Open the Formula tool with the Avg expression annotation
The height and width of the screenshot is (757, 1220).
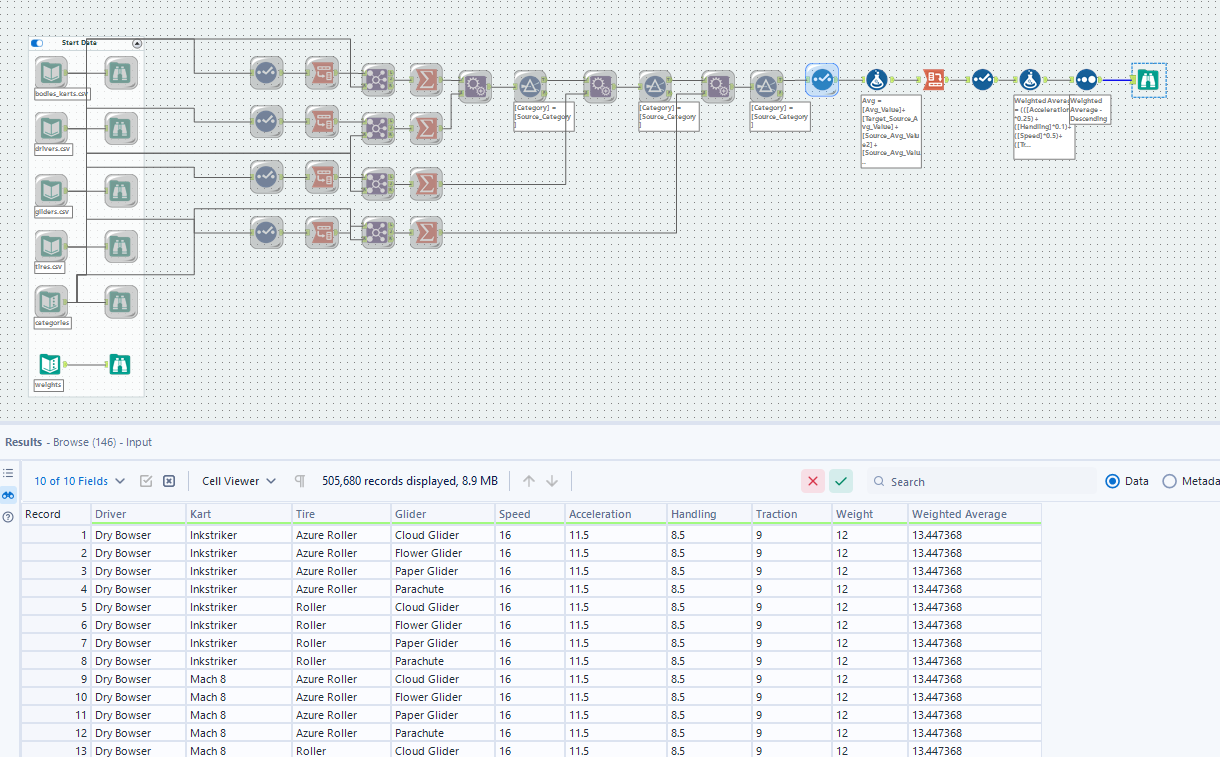point(876,80)
